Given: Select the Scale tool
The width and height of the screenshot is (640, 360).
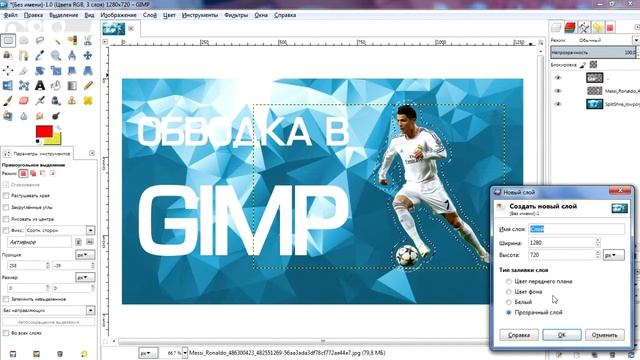Looking at the screenshot, I should tap(56, 71).
